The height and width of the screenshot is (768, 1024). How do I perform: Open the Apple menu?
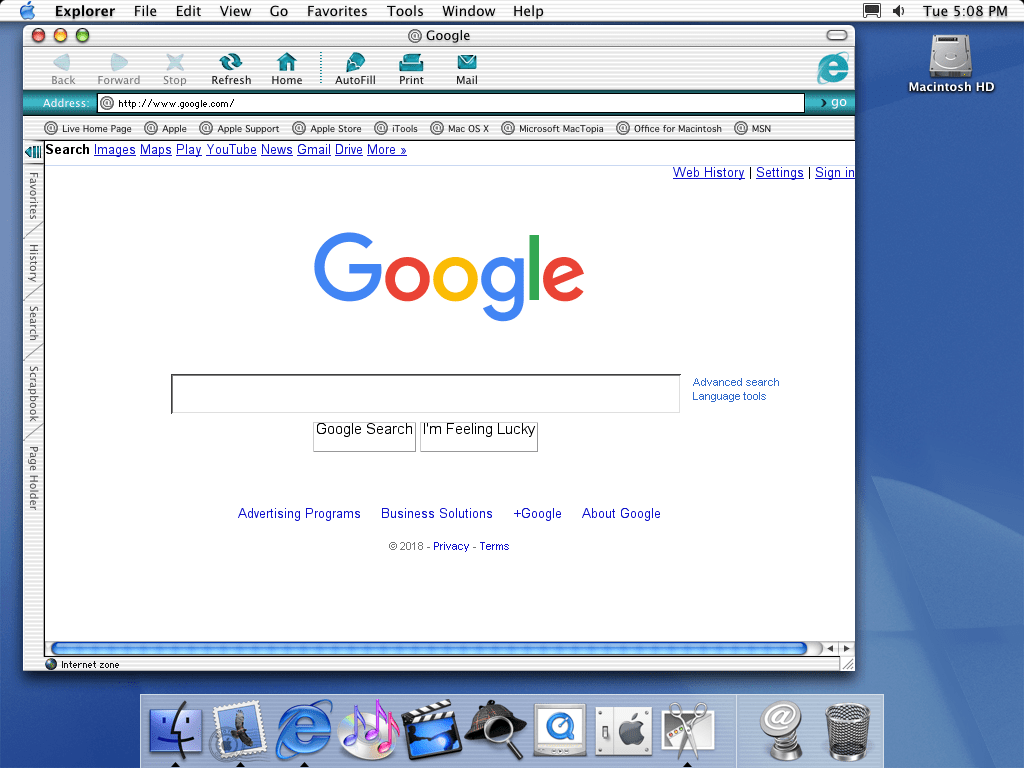pyautogui.click(x=27, y=11)
